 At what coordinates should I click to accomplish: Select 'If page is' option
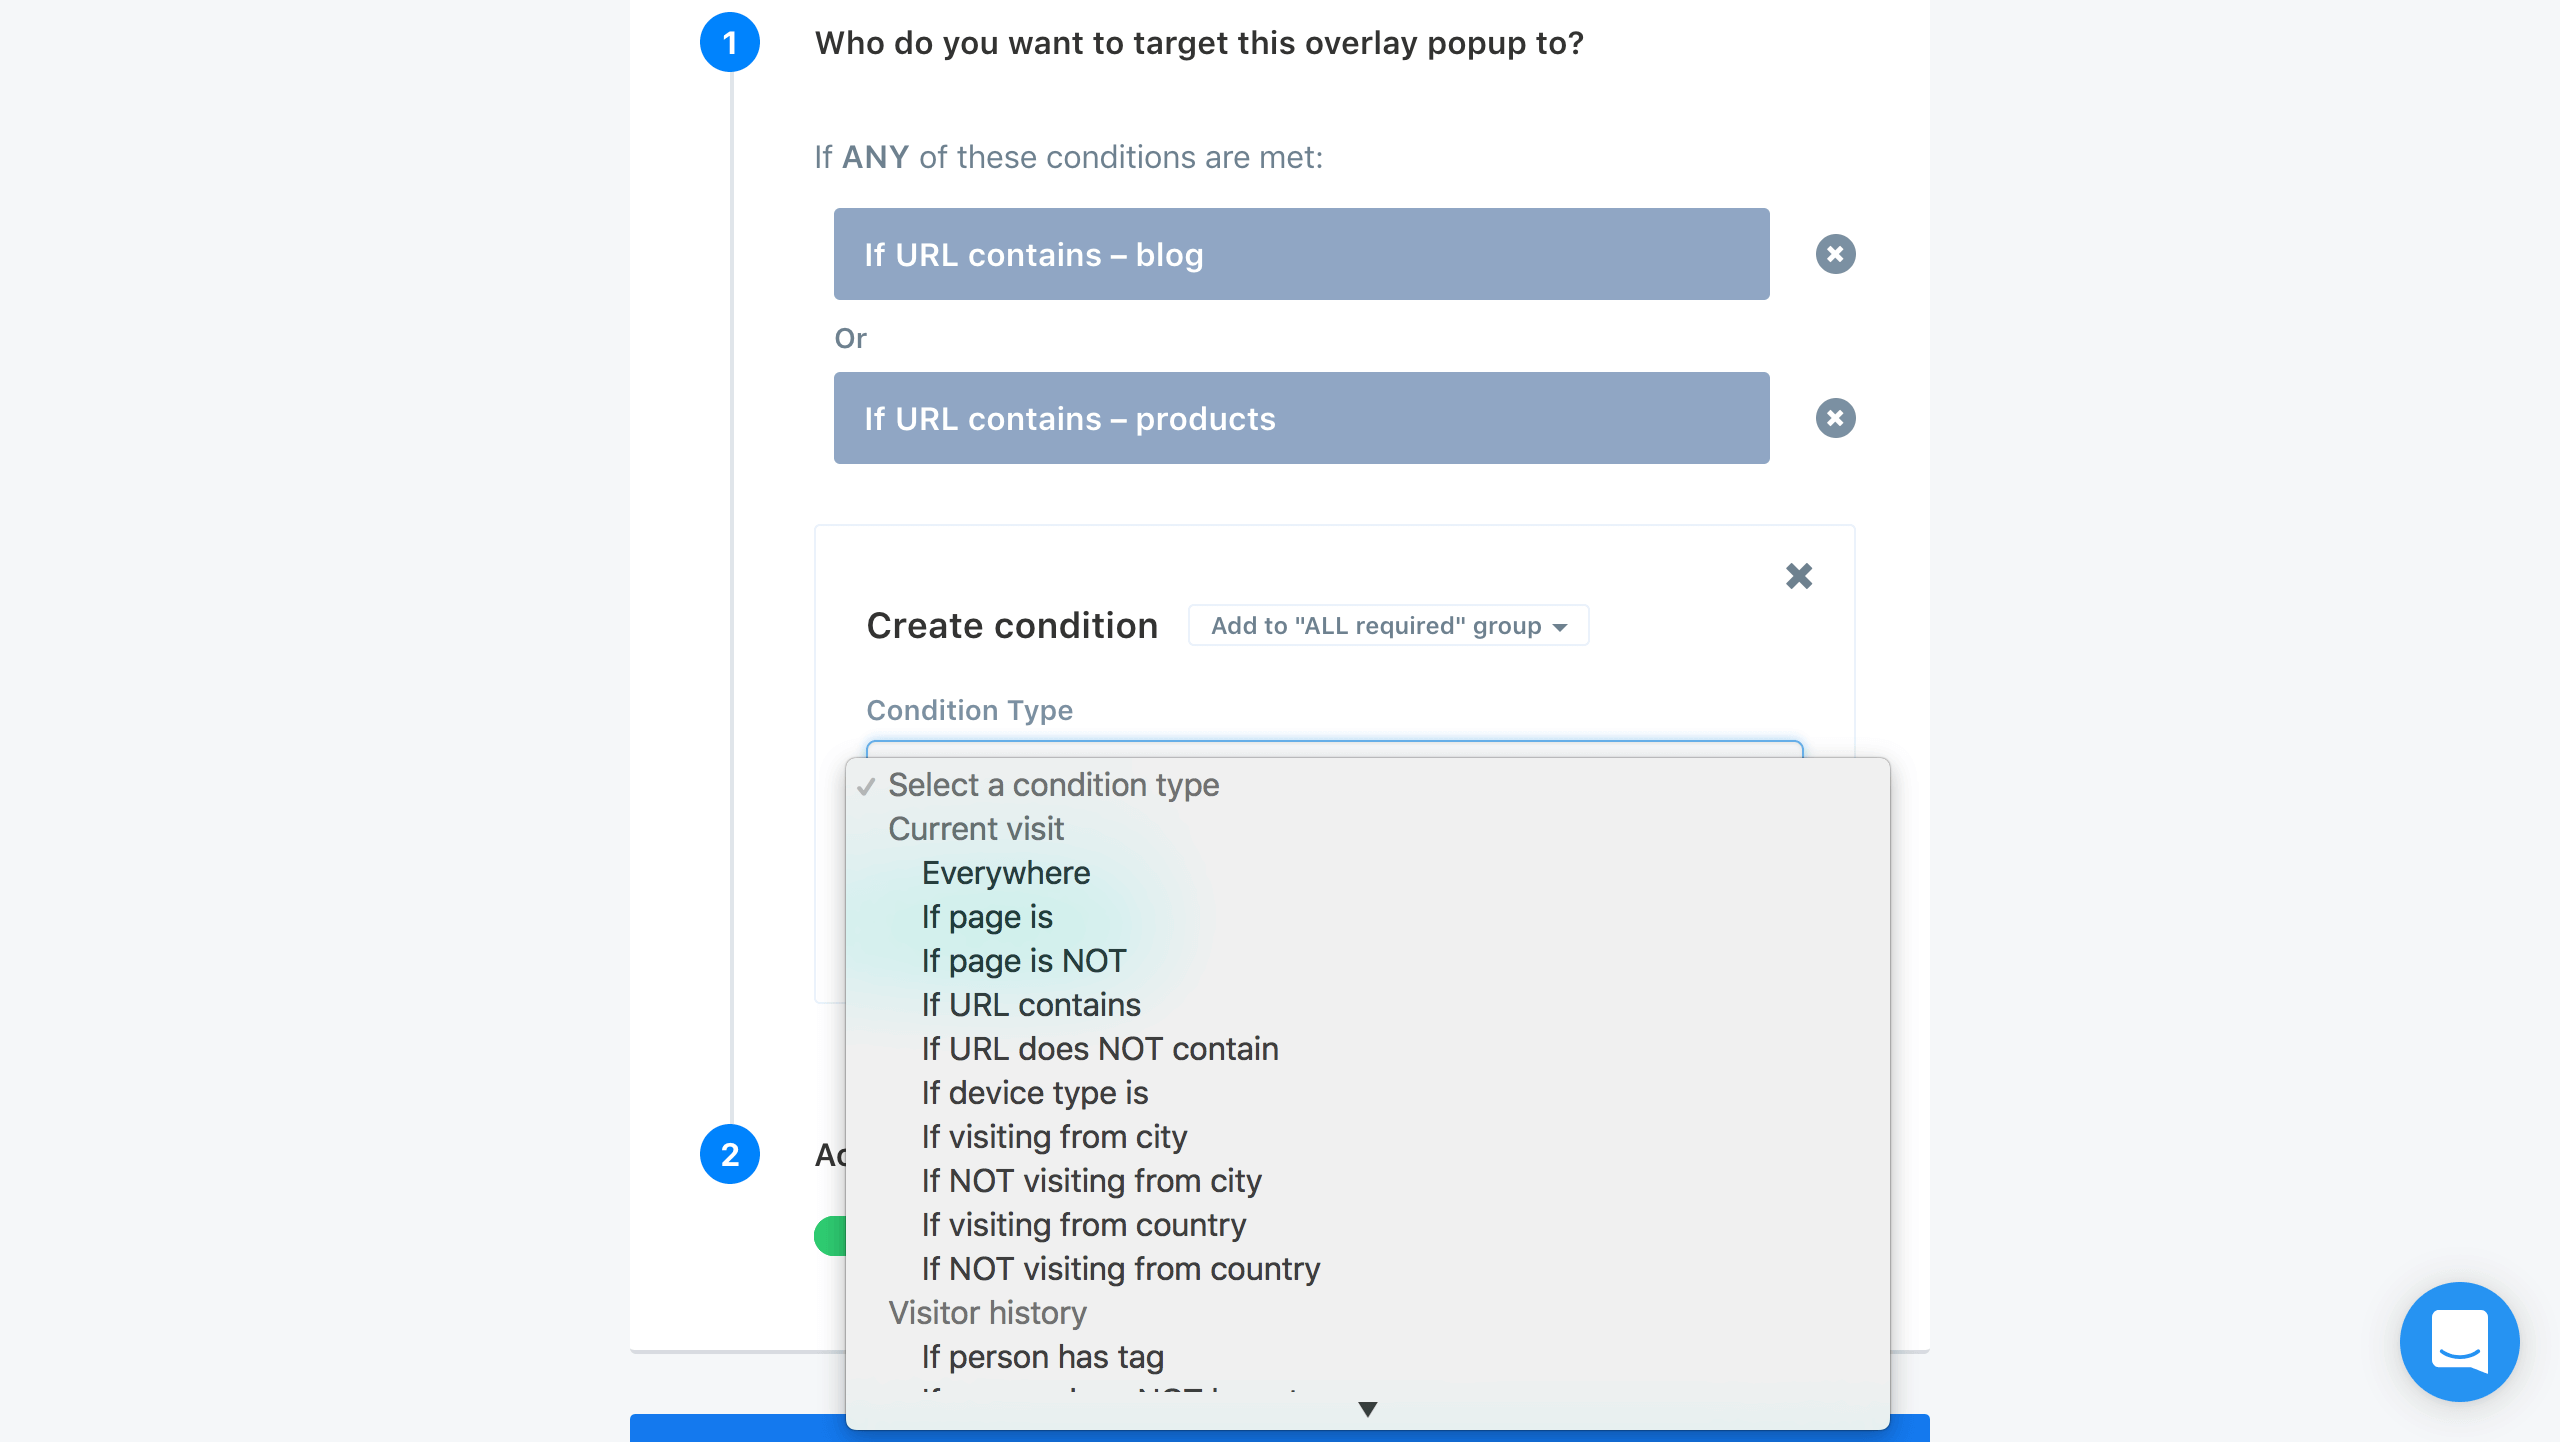(x=987, y=917)
